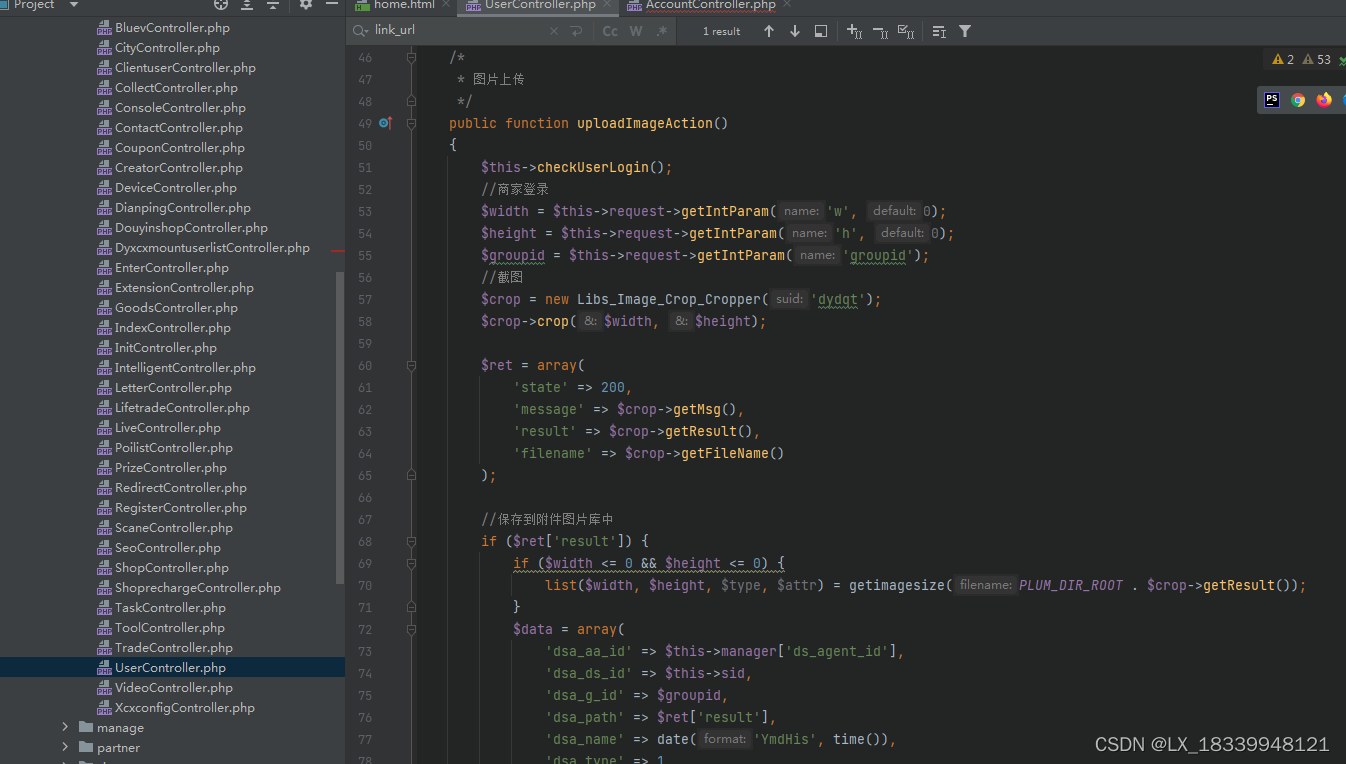Hide the Project tool window
The width and height of the screenshot is (1346, 764).
(x=332, y=5)
